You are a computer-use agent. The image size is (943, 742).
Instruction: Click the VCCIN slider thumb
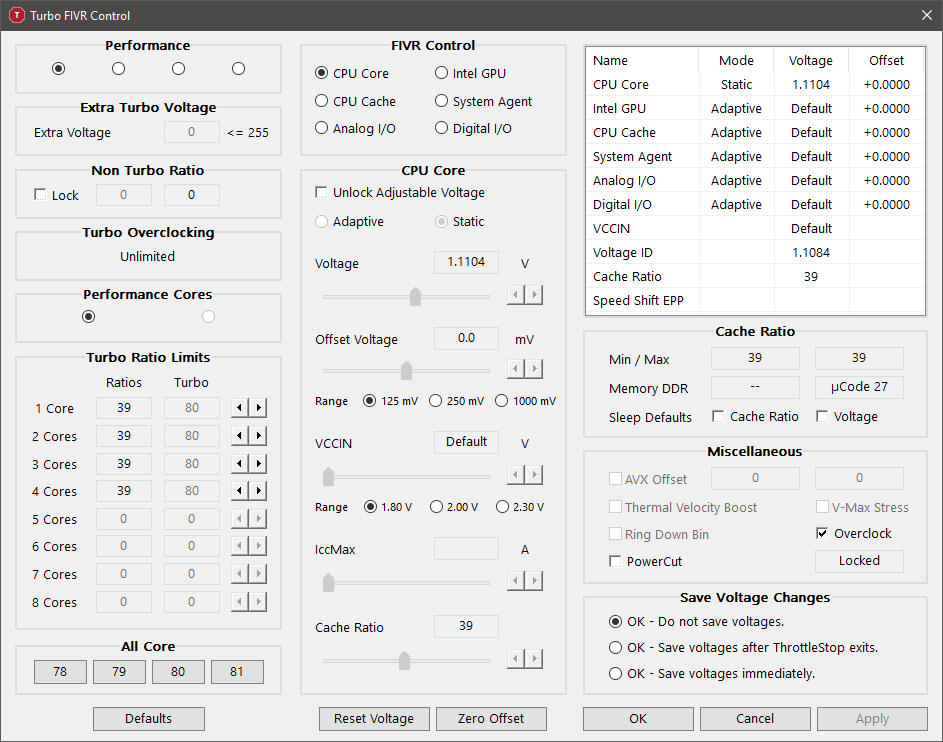coord(328,476)
